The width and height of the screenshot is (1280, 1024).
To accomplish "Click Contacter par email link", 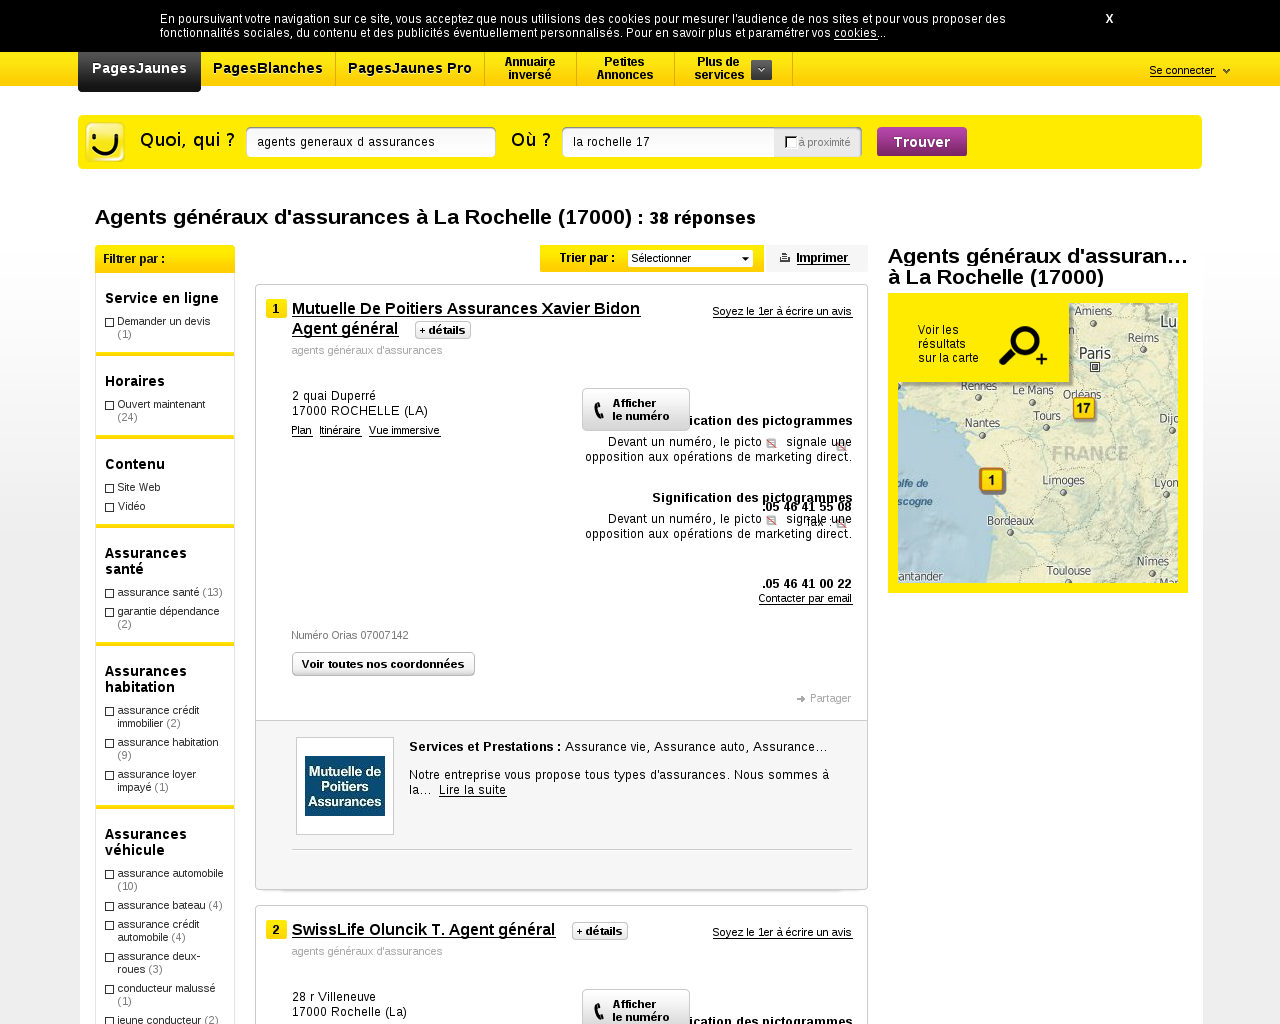I will click(x=805, y=599).
